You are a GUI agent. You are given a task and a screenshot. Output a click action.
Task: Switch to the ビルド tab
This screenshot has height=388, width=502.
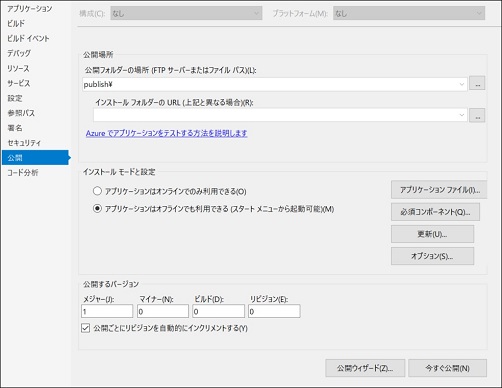(16, 24)
